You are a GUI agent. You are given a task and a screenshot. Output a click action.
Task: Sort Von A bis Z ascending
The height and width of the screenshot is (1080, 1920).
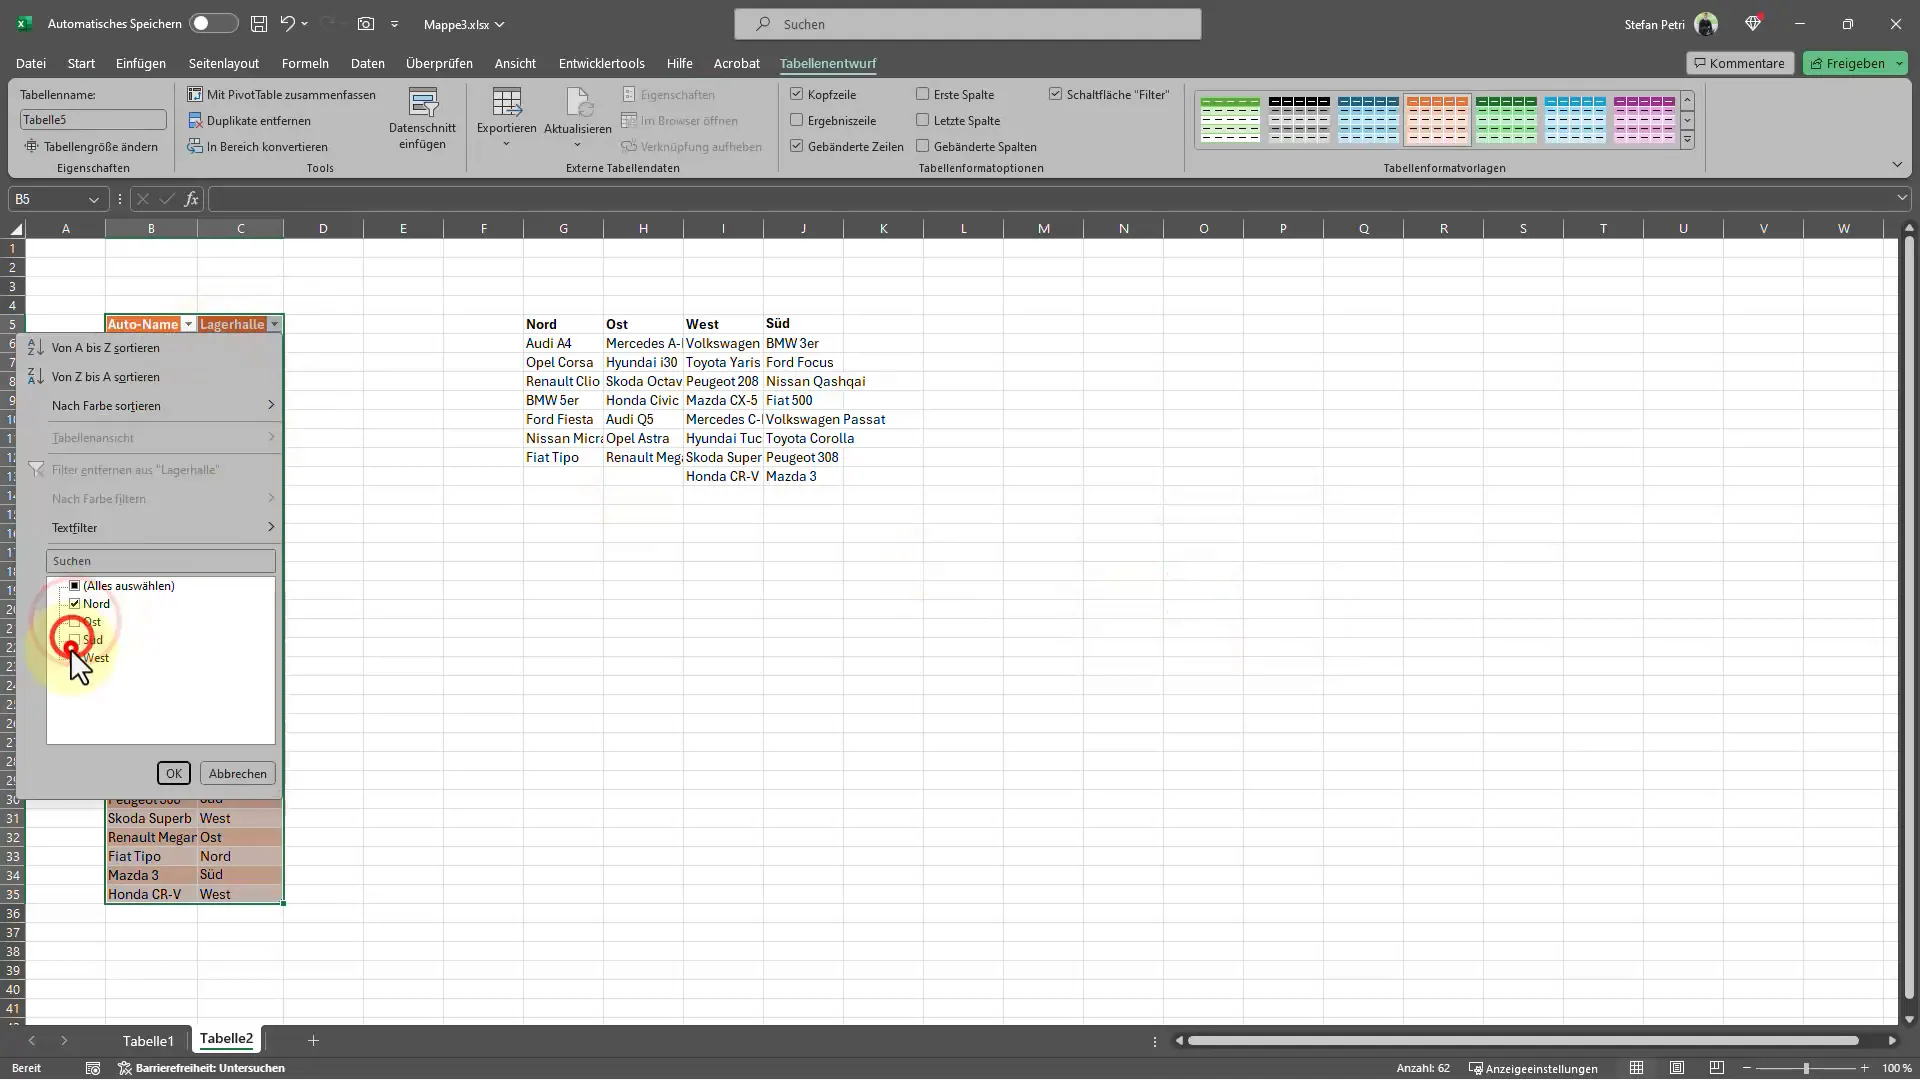[x=105, y=348]
